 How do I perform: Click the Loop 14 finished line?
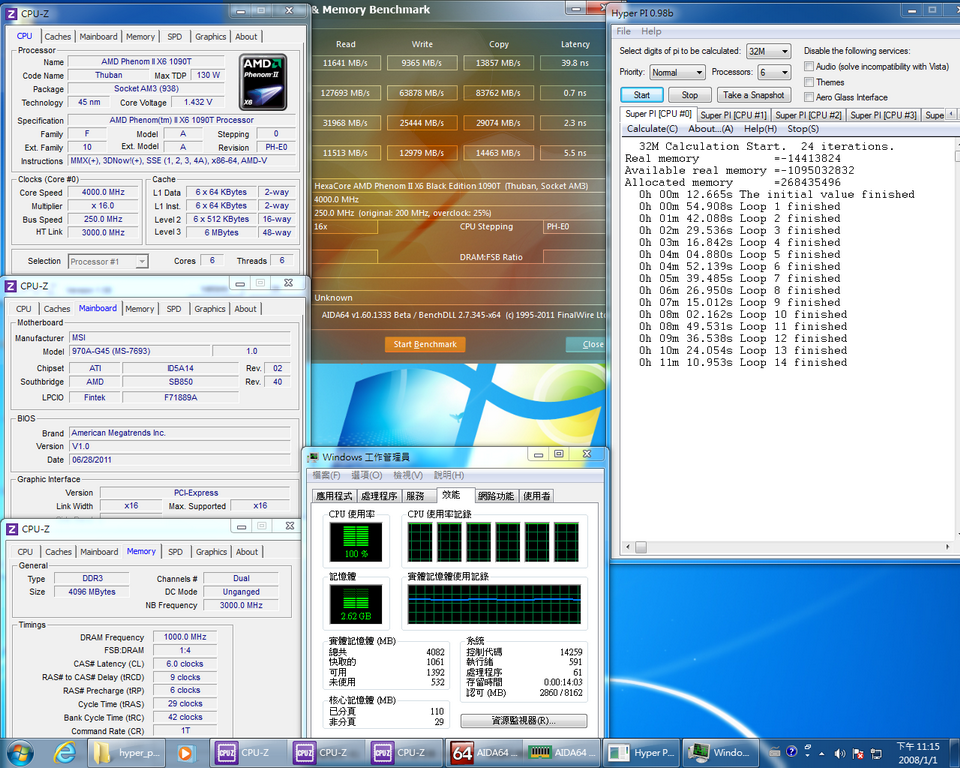pos(743,363)
